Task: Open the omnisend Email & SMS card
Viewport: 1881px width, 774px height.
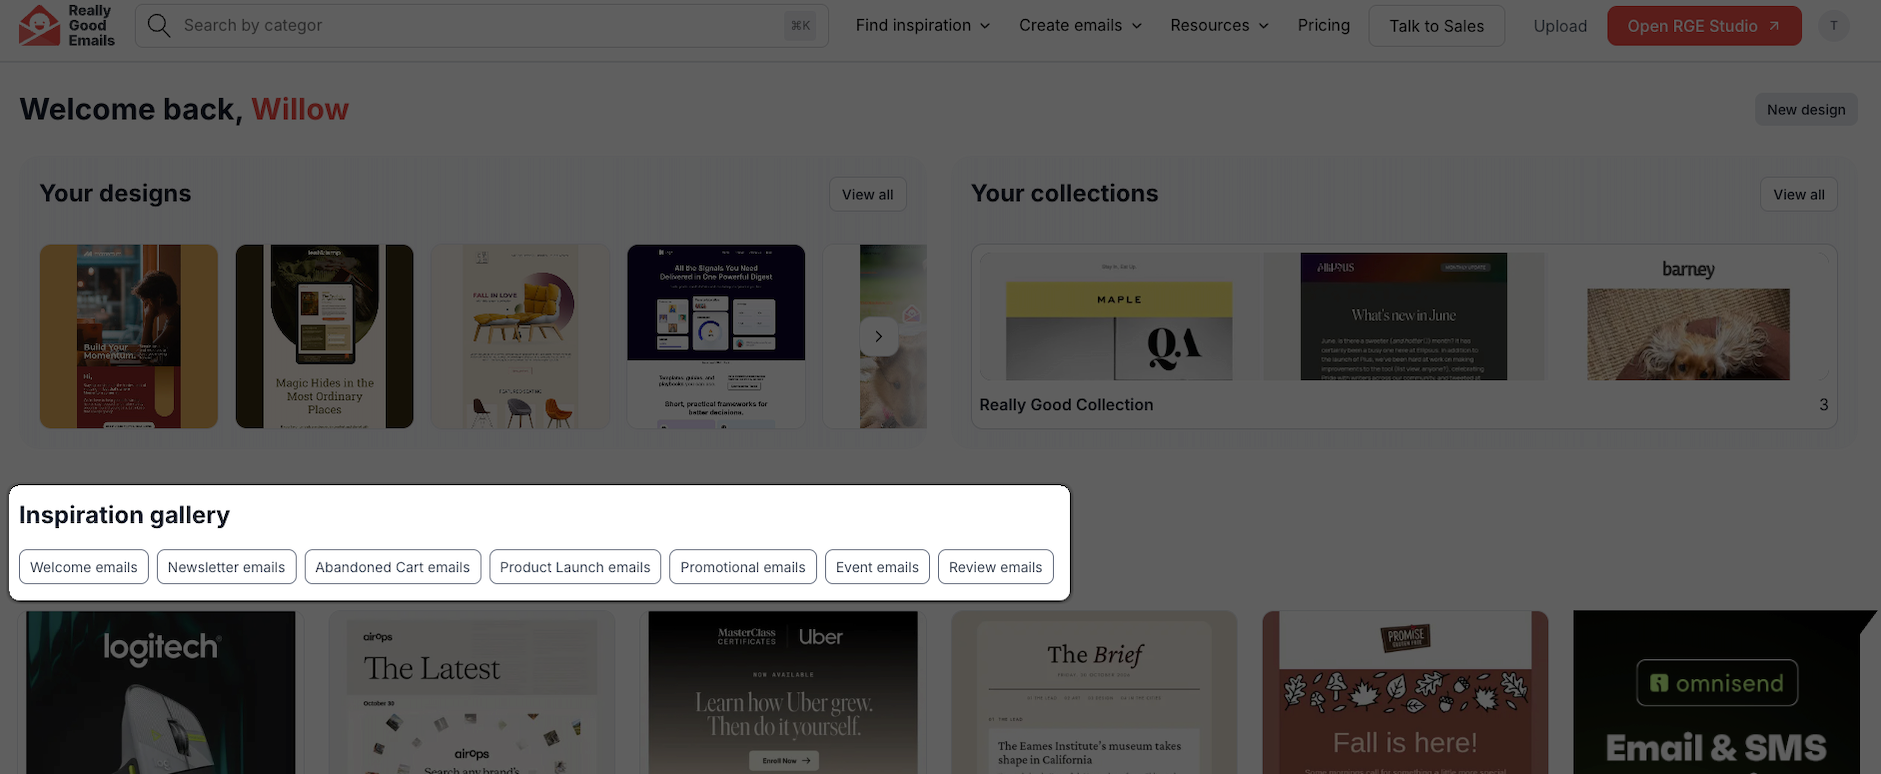Action: click(1716, 692)
